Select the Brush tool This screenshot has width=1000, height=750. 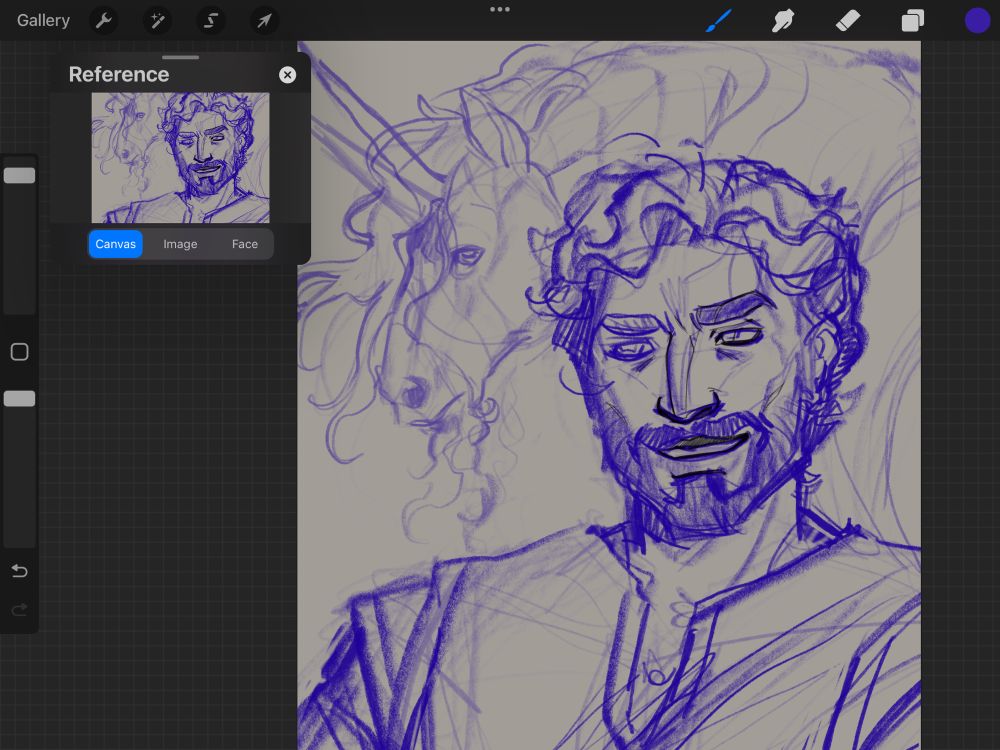point(719,20)
